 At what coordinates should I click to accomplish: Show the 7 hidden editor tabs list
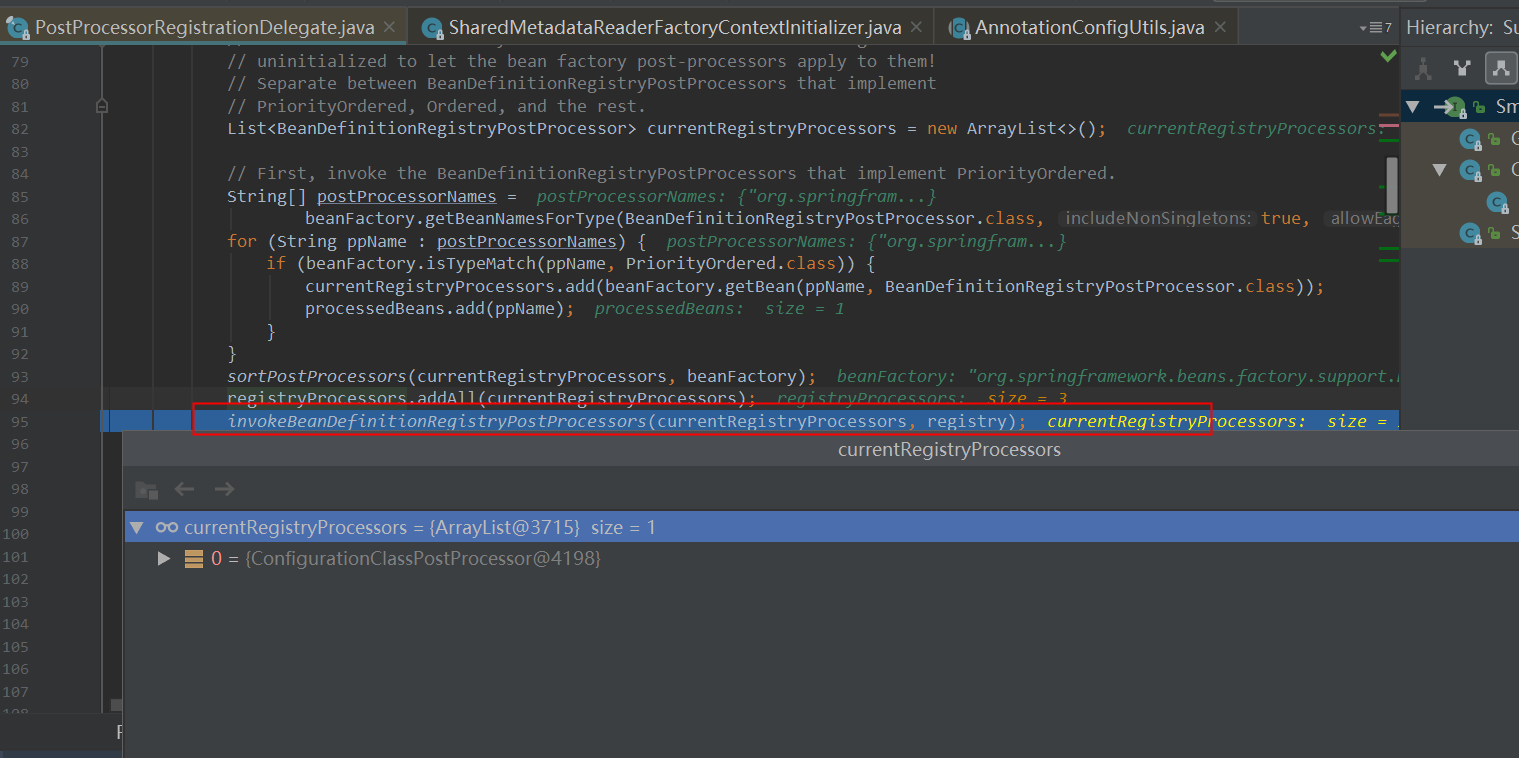(1376, 27)
